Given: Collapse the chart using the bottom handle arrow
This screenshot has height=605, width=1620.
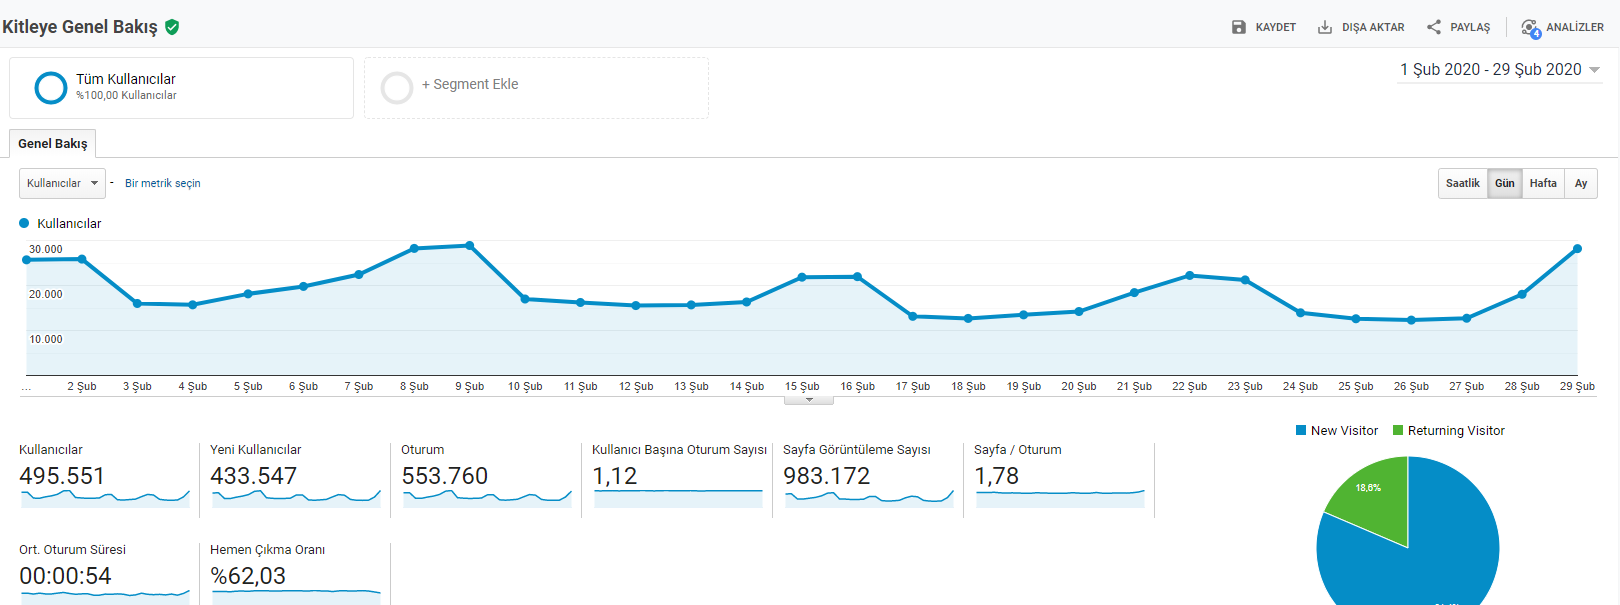Looking at the screenshot, I should [809, 400].
